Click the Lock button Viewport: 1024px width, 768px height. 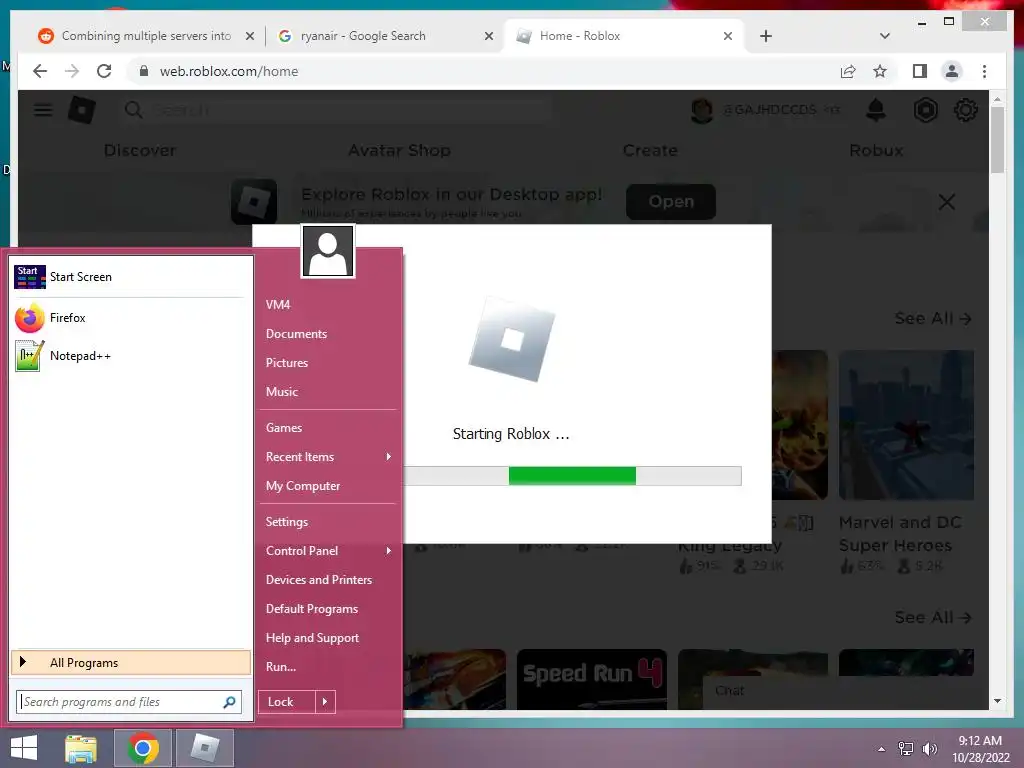point(287,702)
